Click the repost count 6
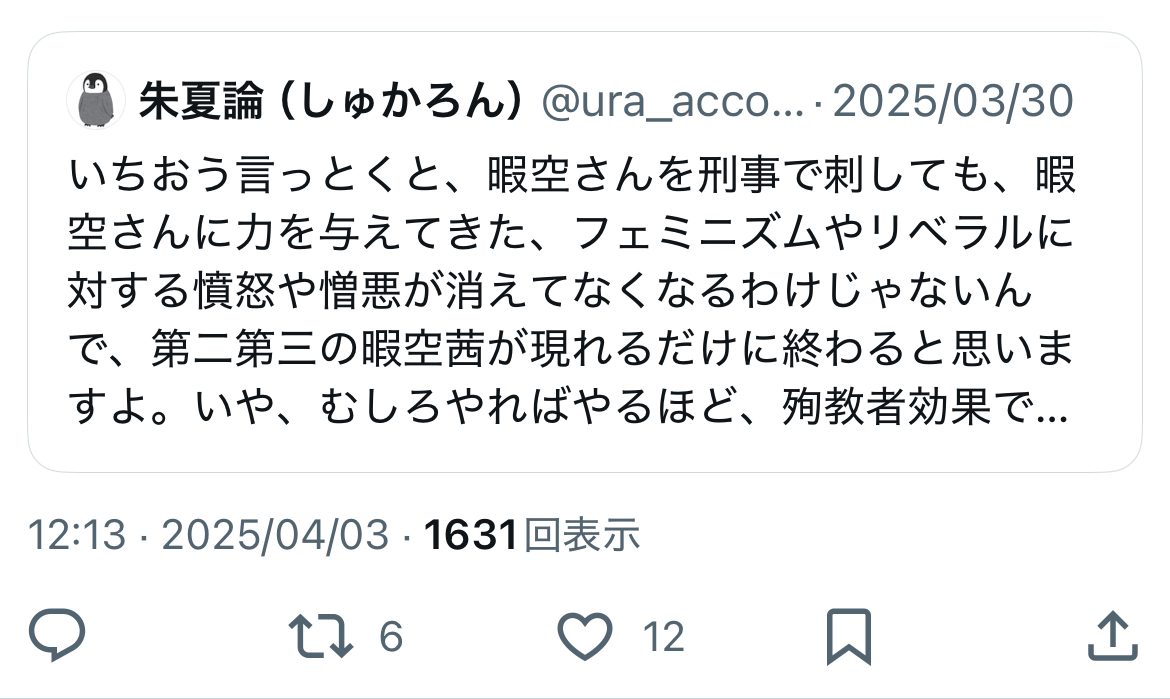1170x699 pixels. click(x=391, y=637)
